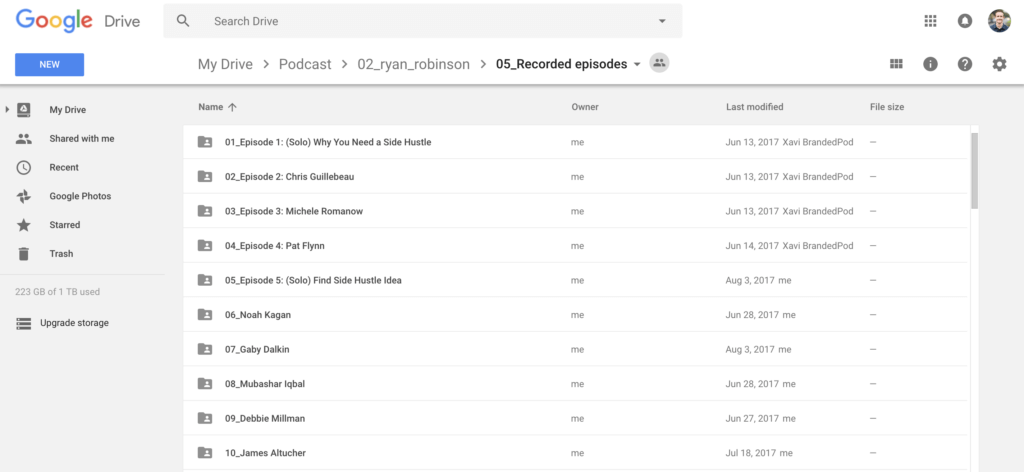Open the 05_Recorded episodes folder dropdown
This screenshot has height=472, width=1024.
coord(637,65)
